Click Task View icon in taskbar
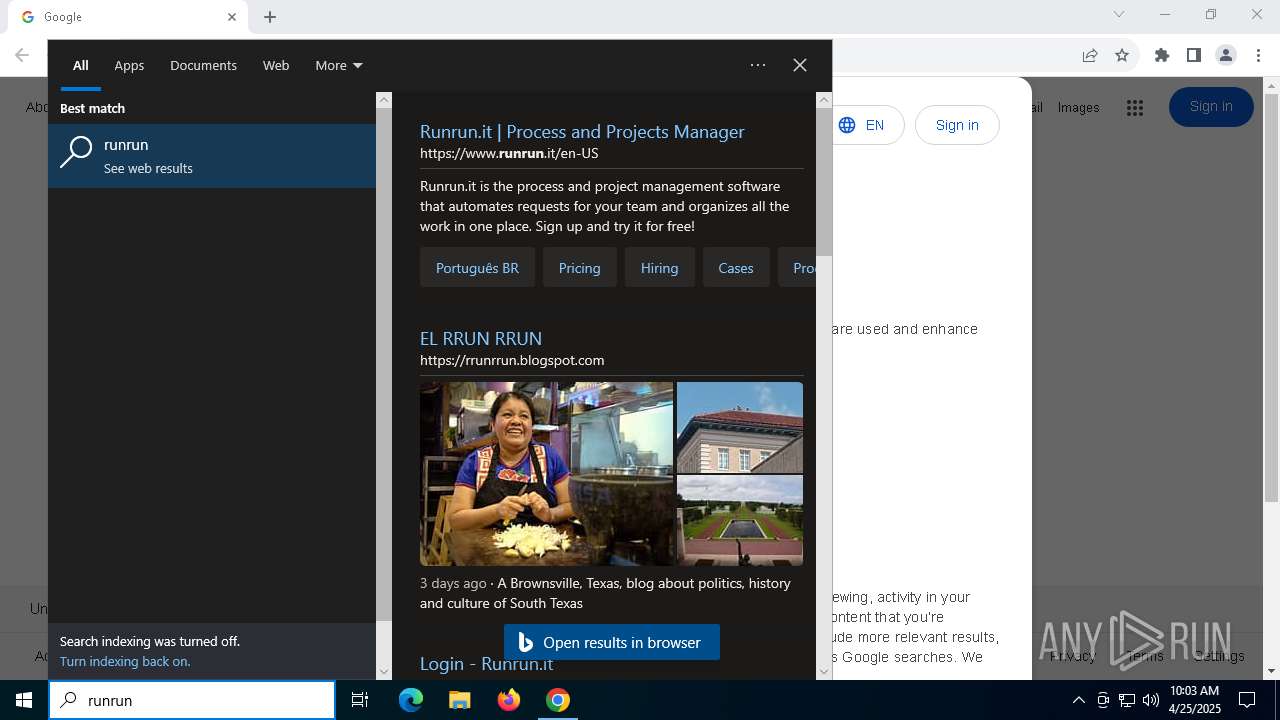 (360, 700)
